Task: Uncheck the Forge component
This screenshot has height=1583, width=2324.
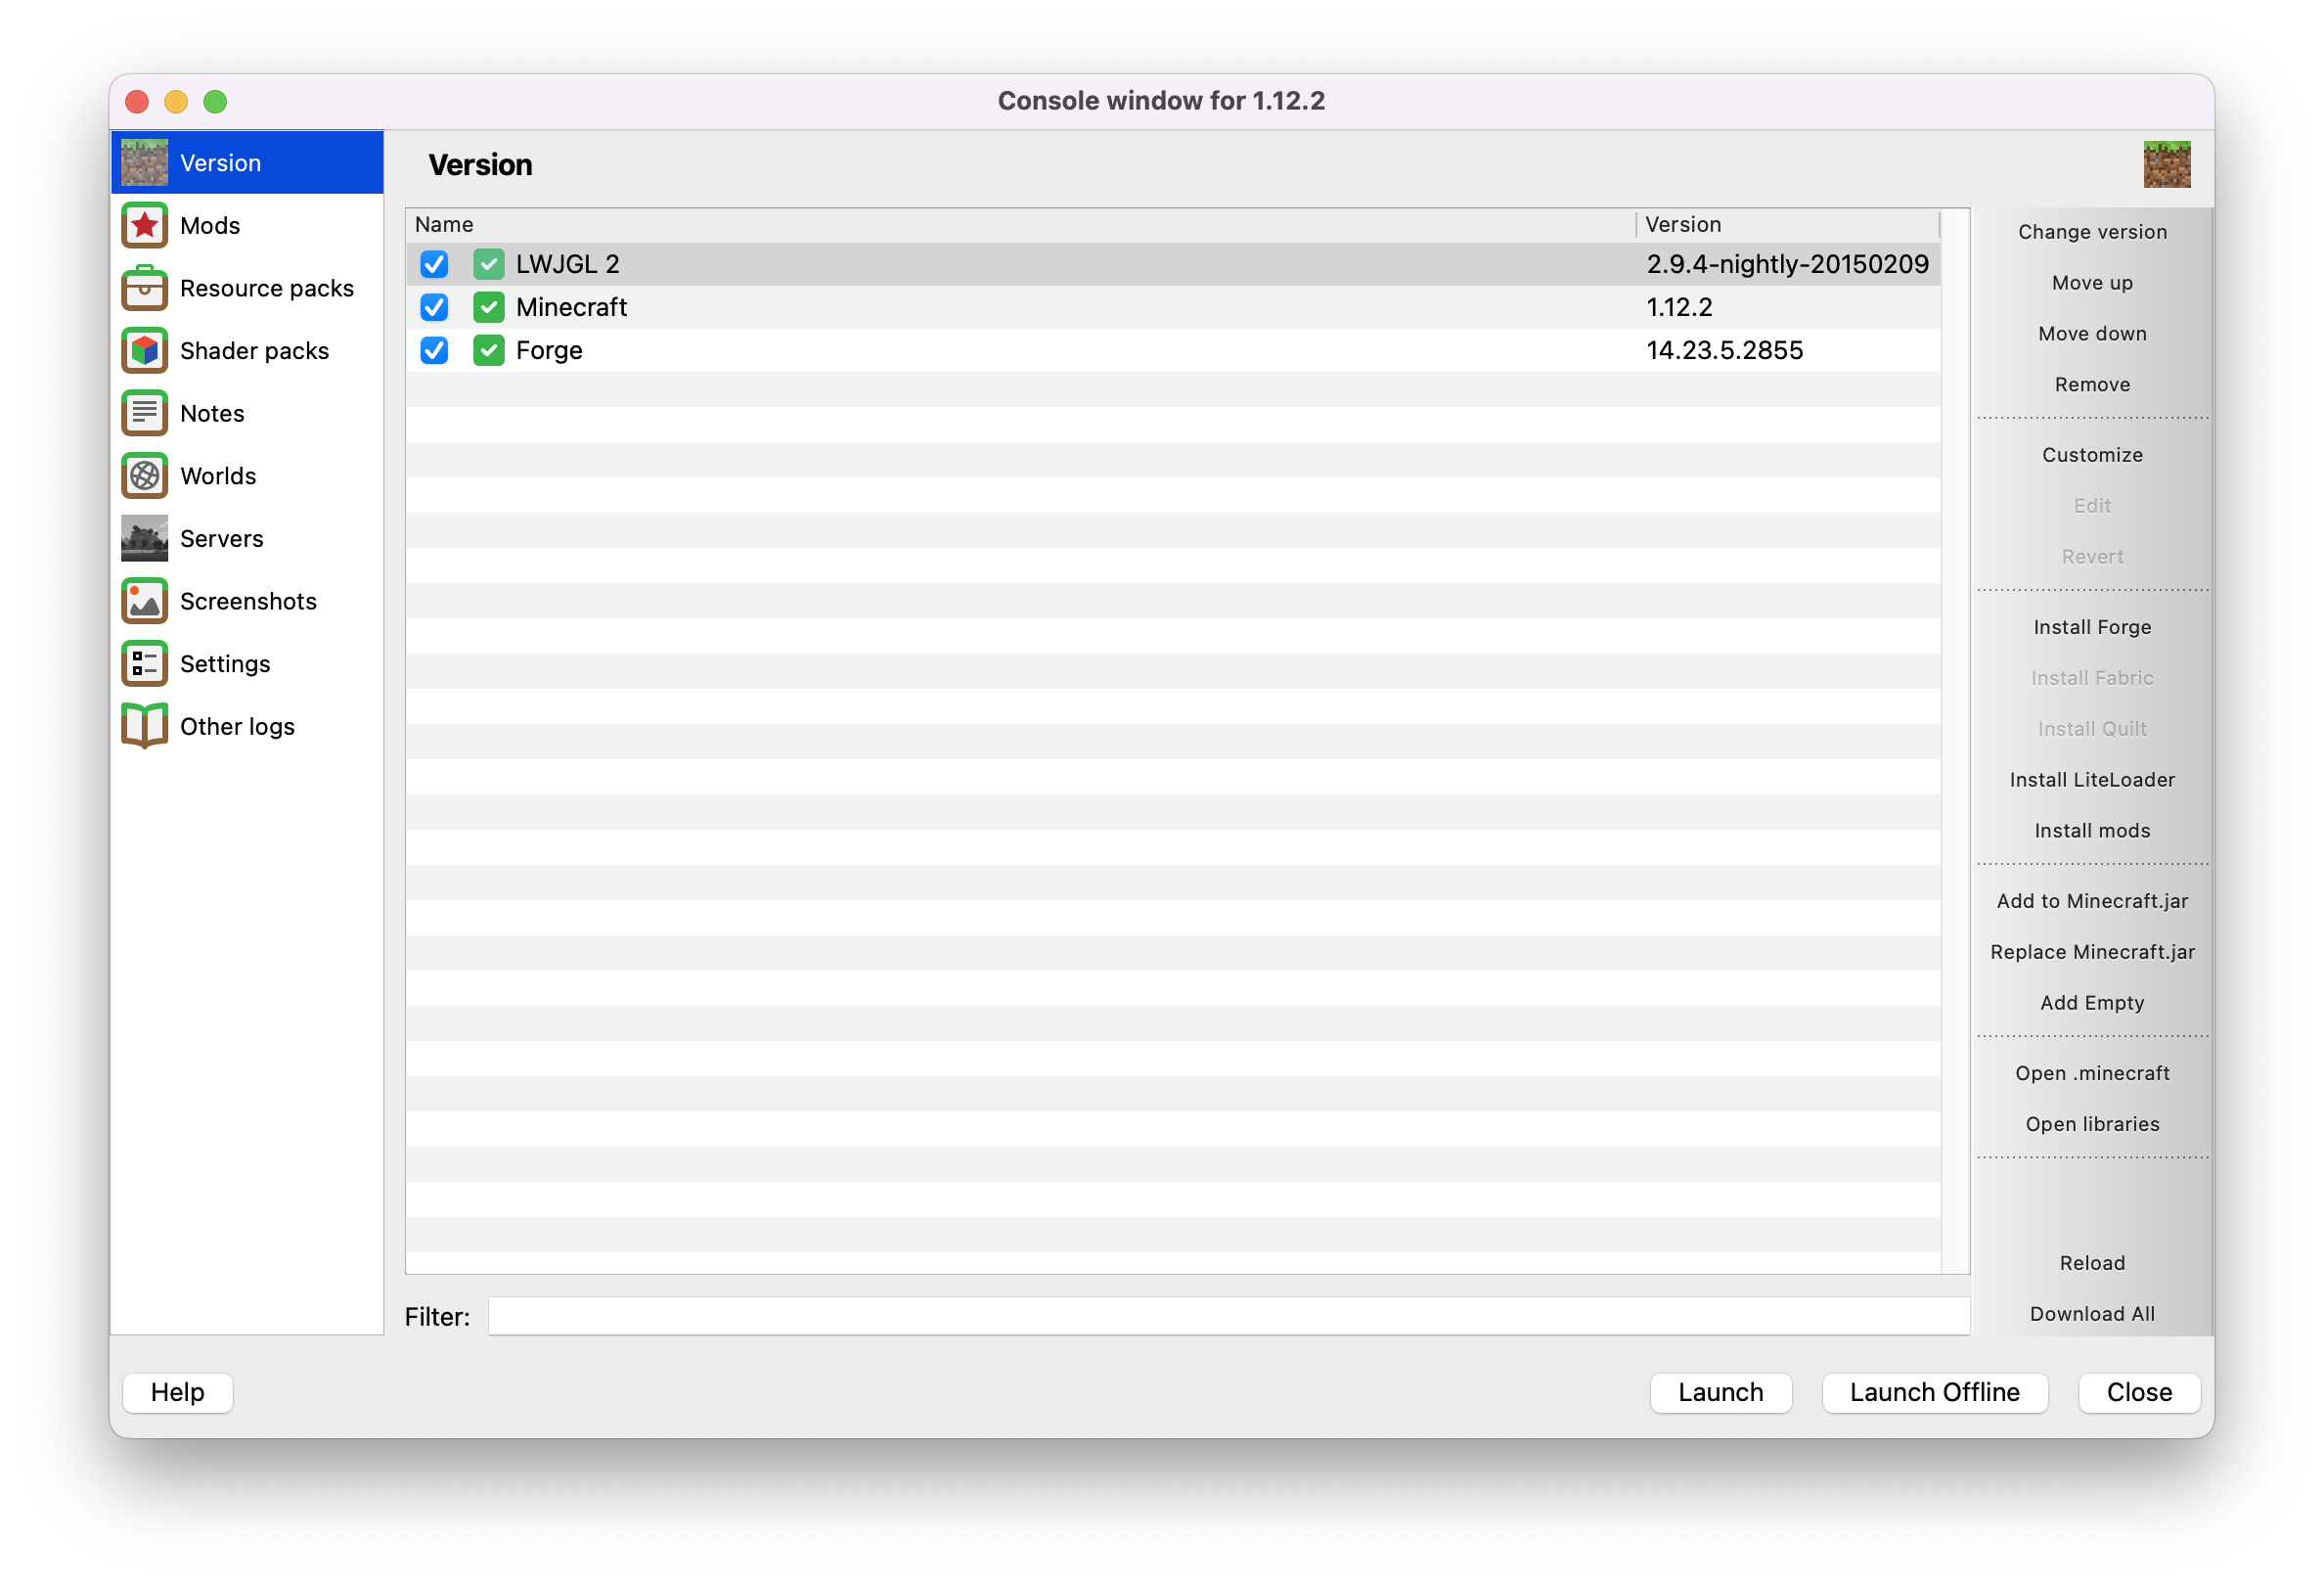Action: coord(434,350)
